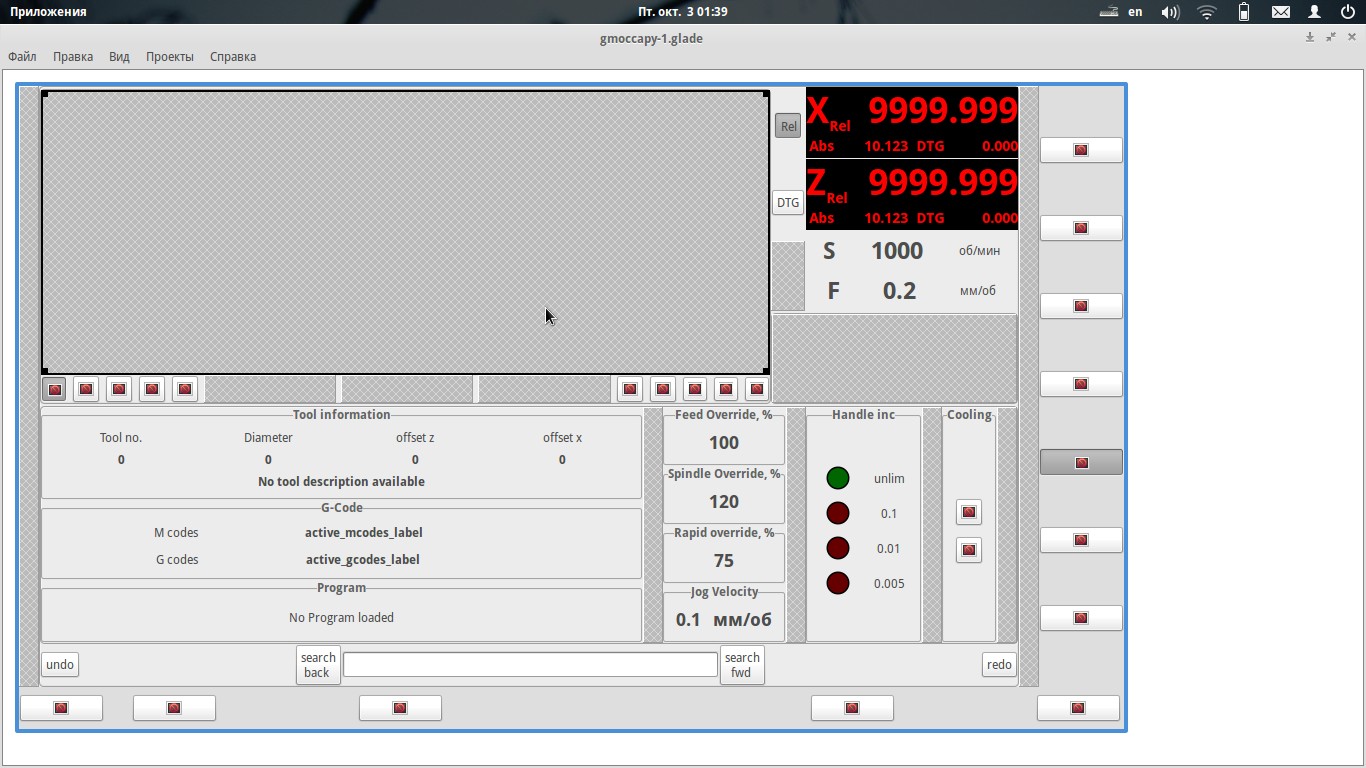Click the Jog Velocity value 0.1 мм/об
The image size is (1366, 768).
point(724,620)
